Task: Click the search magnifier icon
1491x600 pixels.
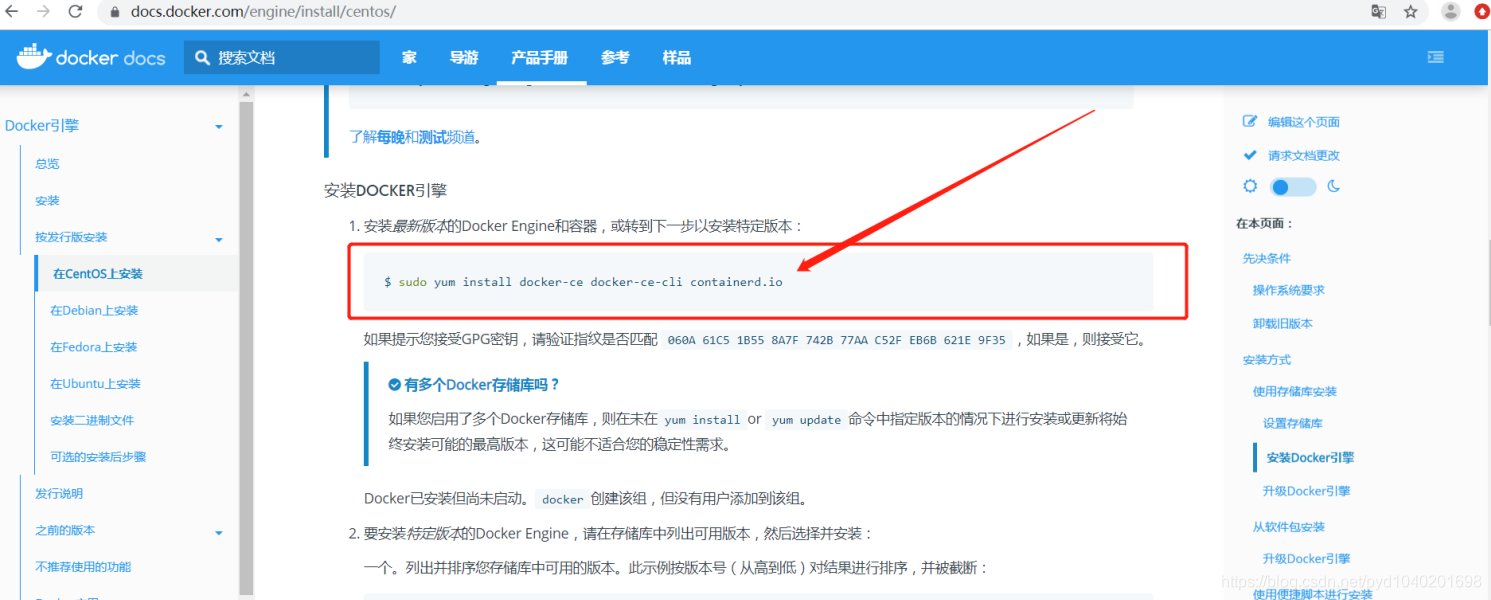Action: coord(203,58)
